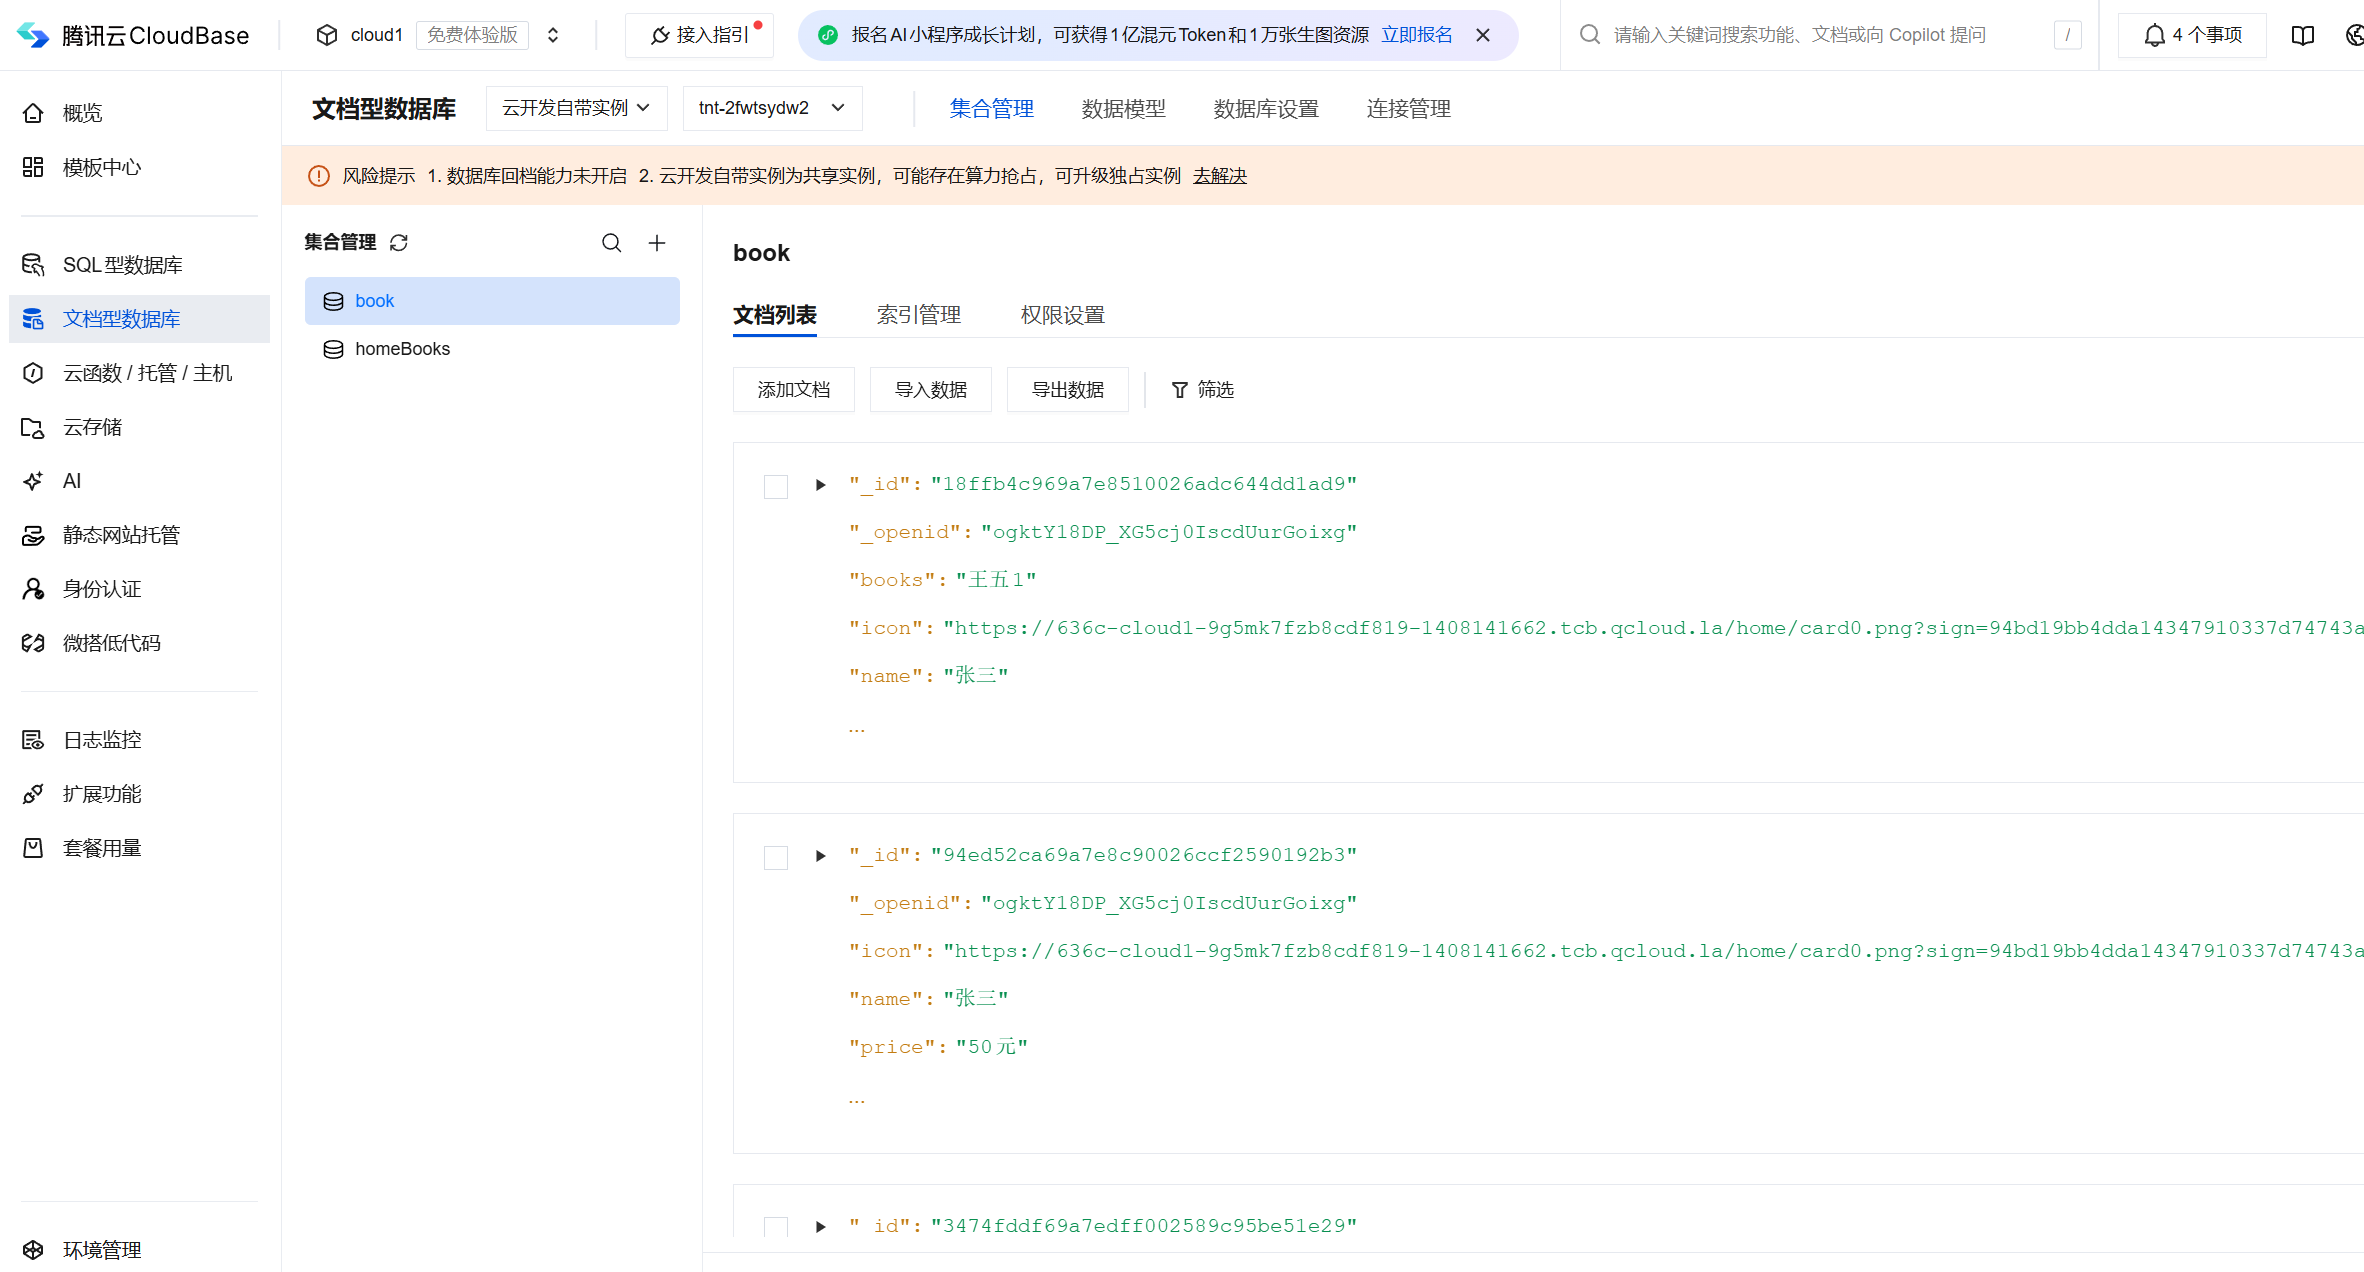Close the AI小程序成长计划 banner
This screenshot has width=2364, height=1272.
tap(1483, 35)
